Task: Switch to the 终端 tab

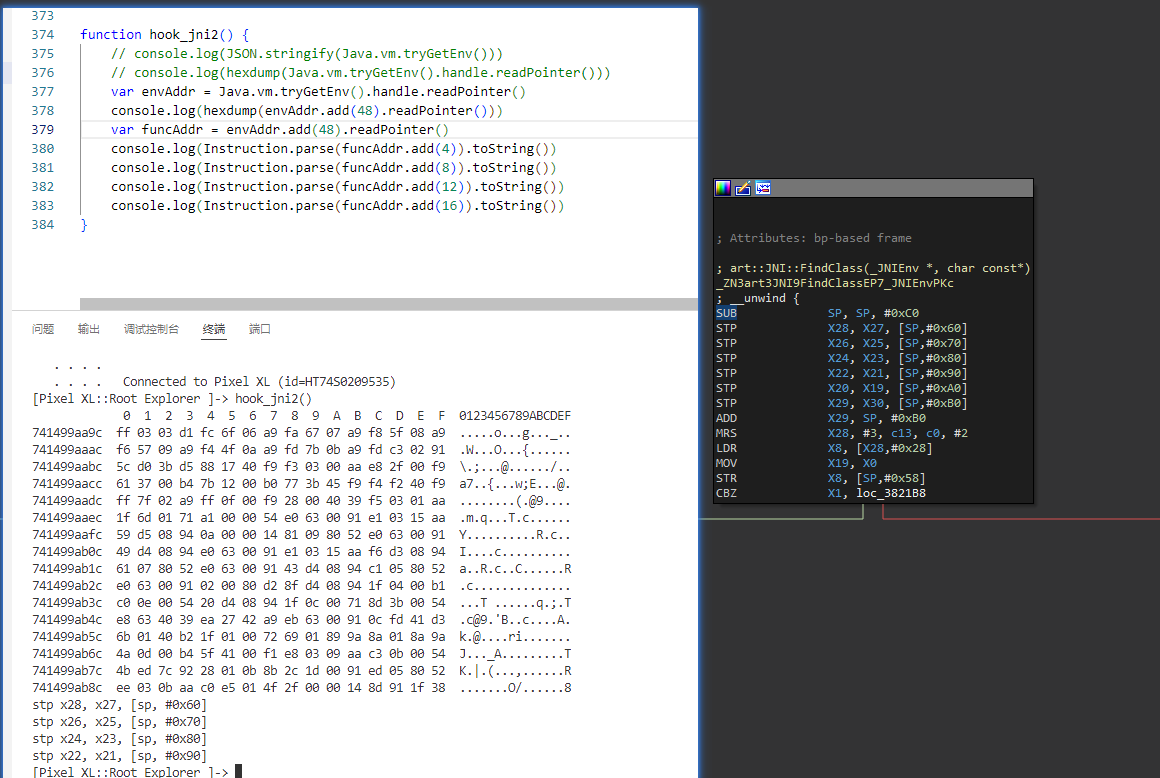Action: click(x=214, y=329)
